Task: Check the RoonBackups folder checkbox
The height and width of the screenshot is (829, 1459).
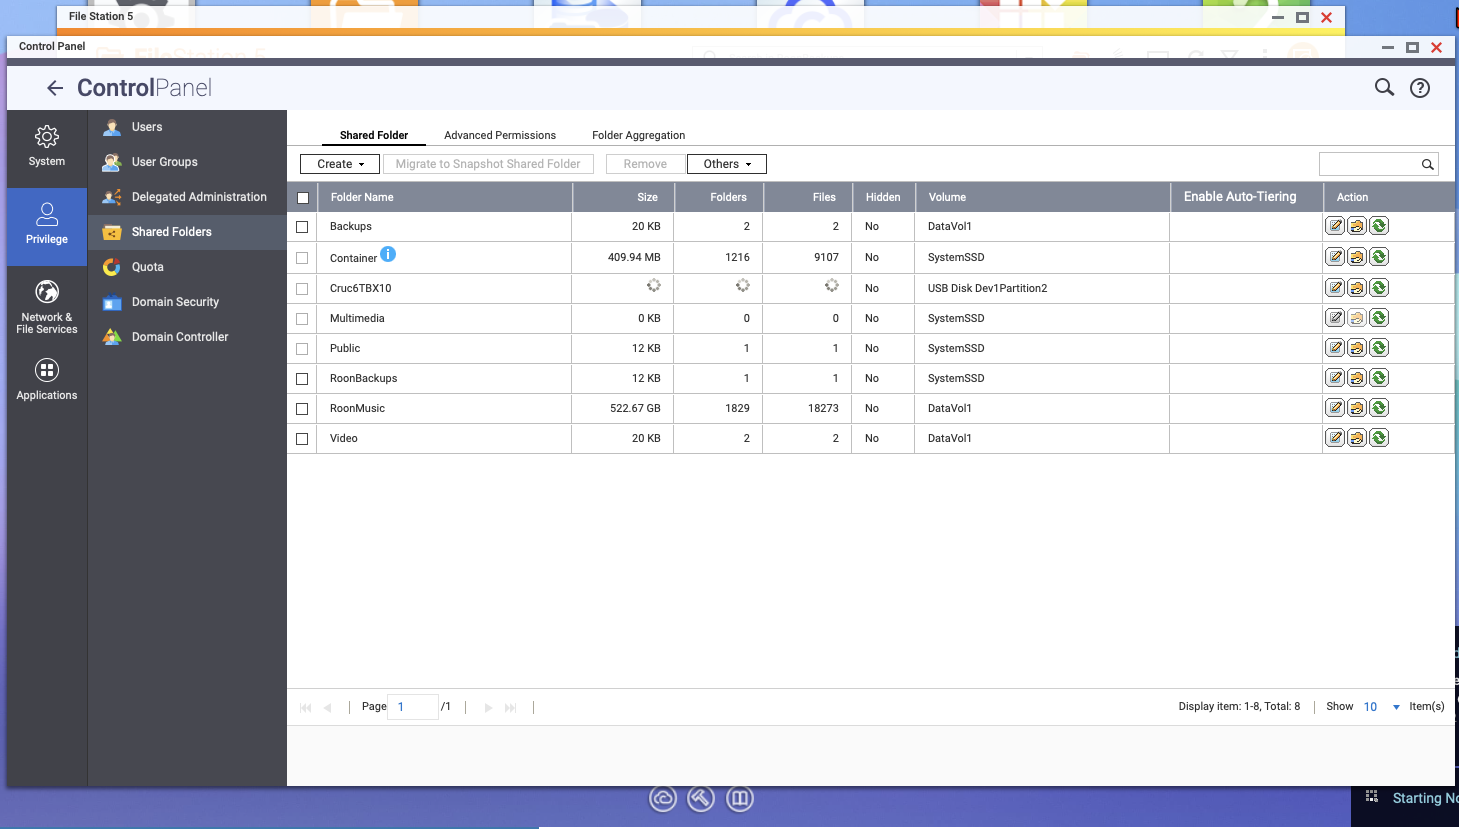Action: pyautogui.click(x=302, y=379)
